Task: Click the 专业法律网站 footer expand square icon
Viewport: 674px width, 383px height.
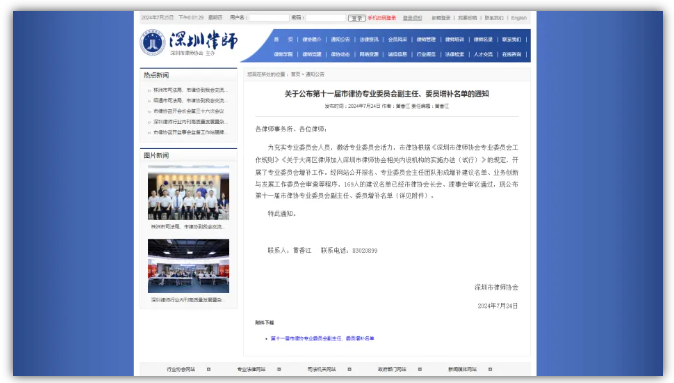Action: pyautogui.click(x=279, y=369)
